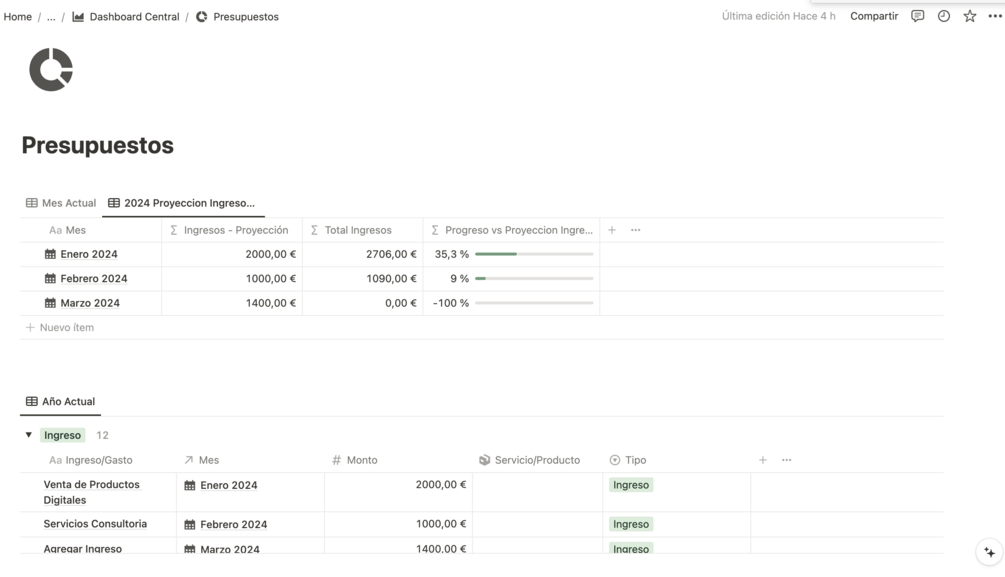Screen dimensions: 1005x577
Task: Collapse the Ingreso group triangle
Action: tap(29, 435)
